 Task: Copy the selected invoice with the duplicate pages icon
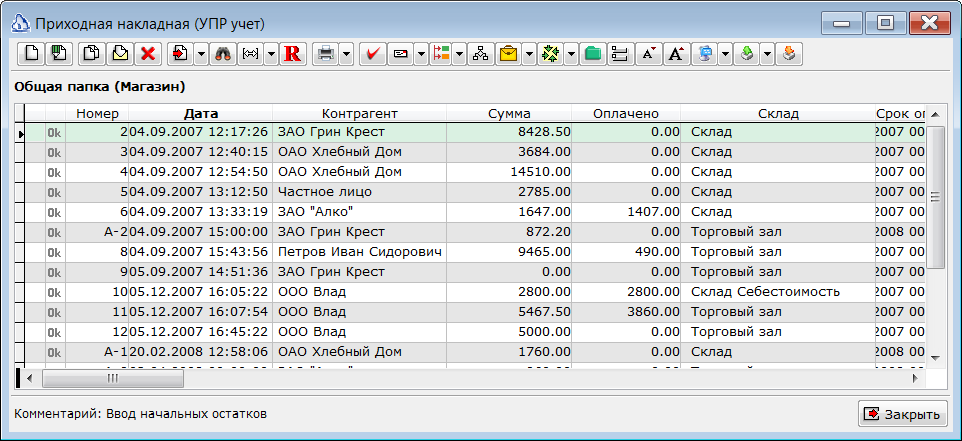click(x=92, y=54)
